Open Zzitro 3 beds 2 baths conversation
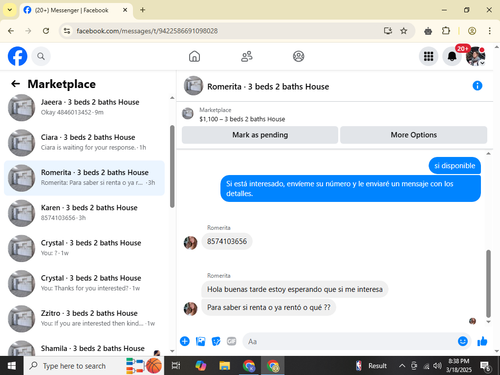Screen dimensions: 500x375 84,318
